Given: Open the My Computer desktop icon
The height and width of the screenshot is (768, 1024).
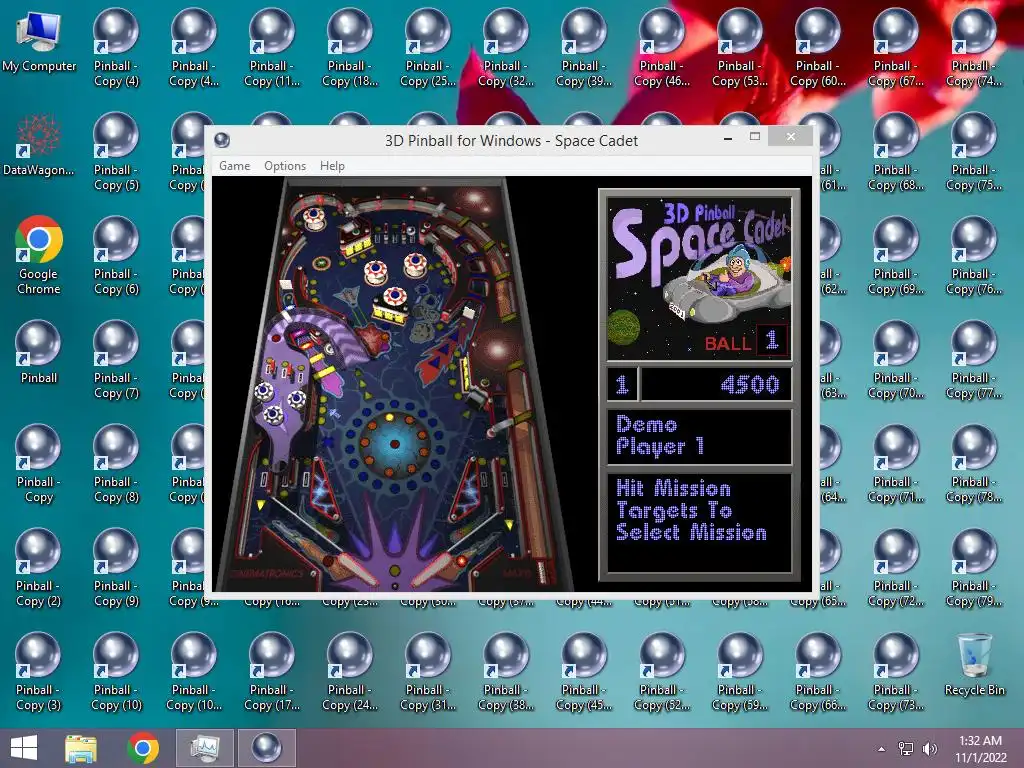Looking at the screenshot, I should (39, 42).
